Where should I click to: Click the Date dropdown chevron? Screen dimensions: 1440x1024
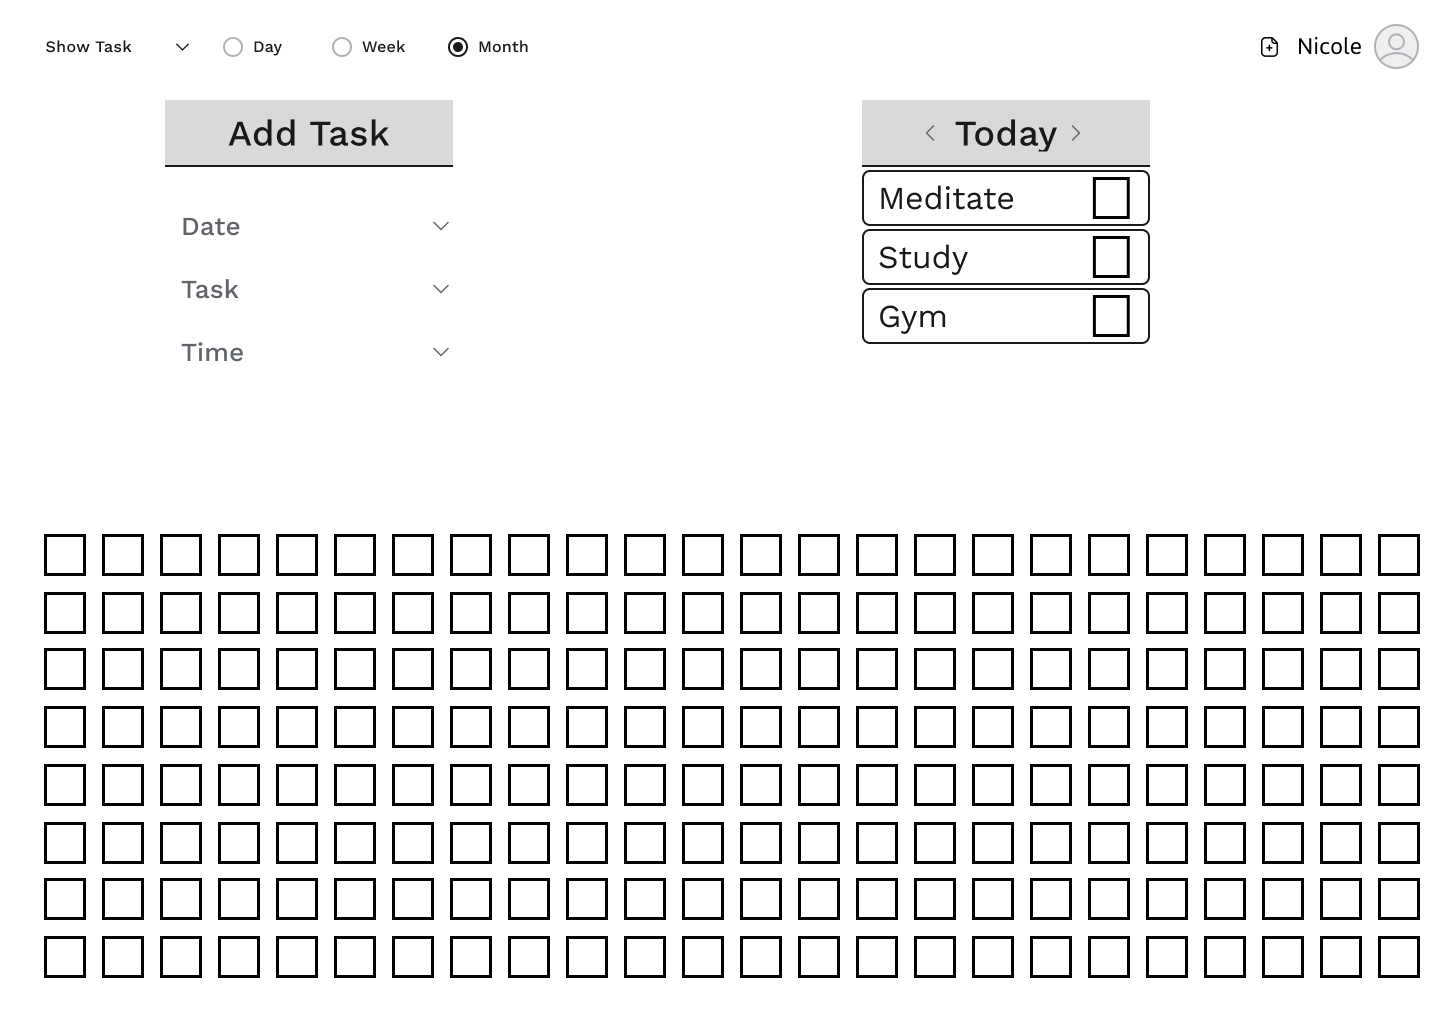441,226
